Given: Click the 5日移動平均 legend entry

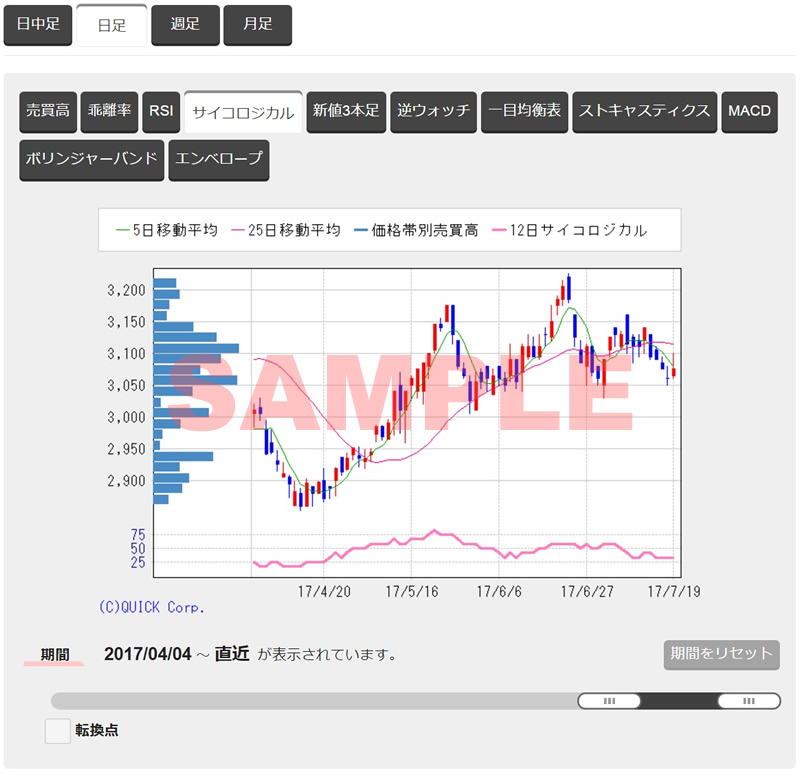Looking at the screenshot, I should pos(167,230).
